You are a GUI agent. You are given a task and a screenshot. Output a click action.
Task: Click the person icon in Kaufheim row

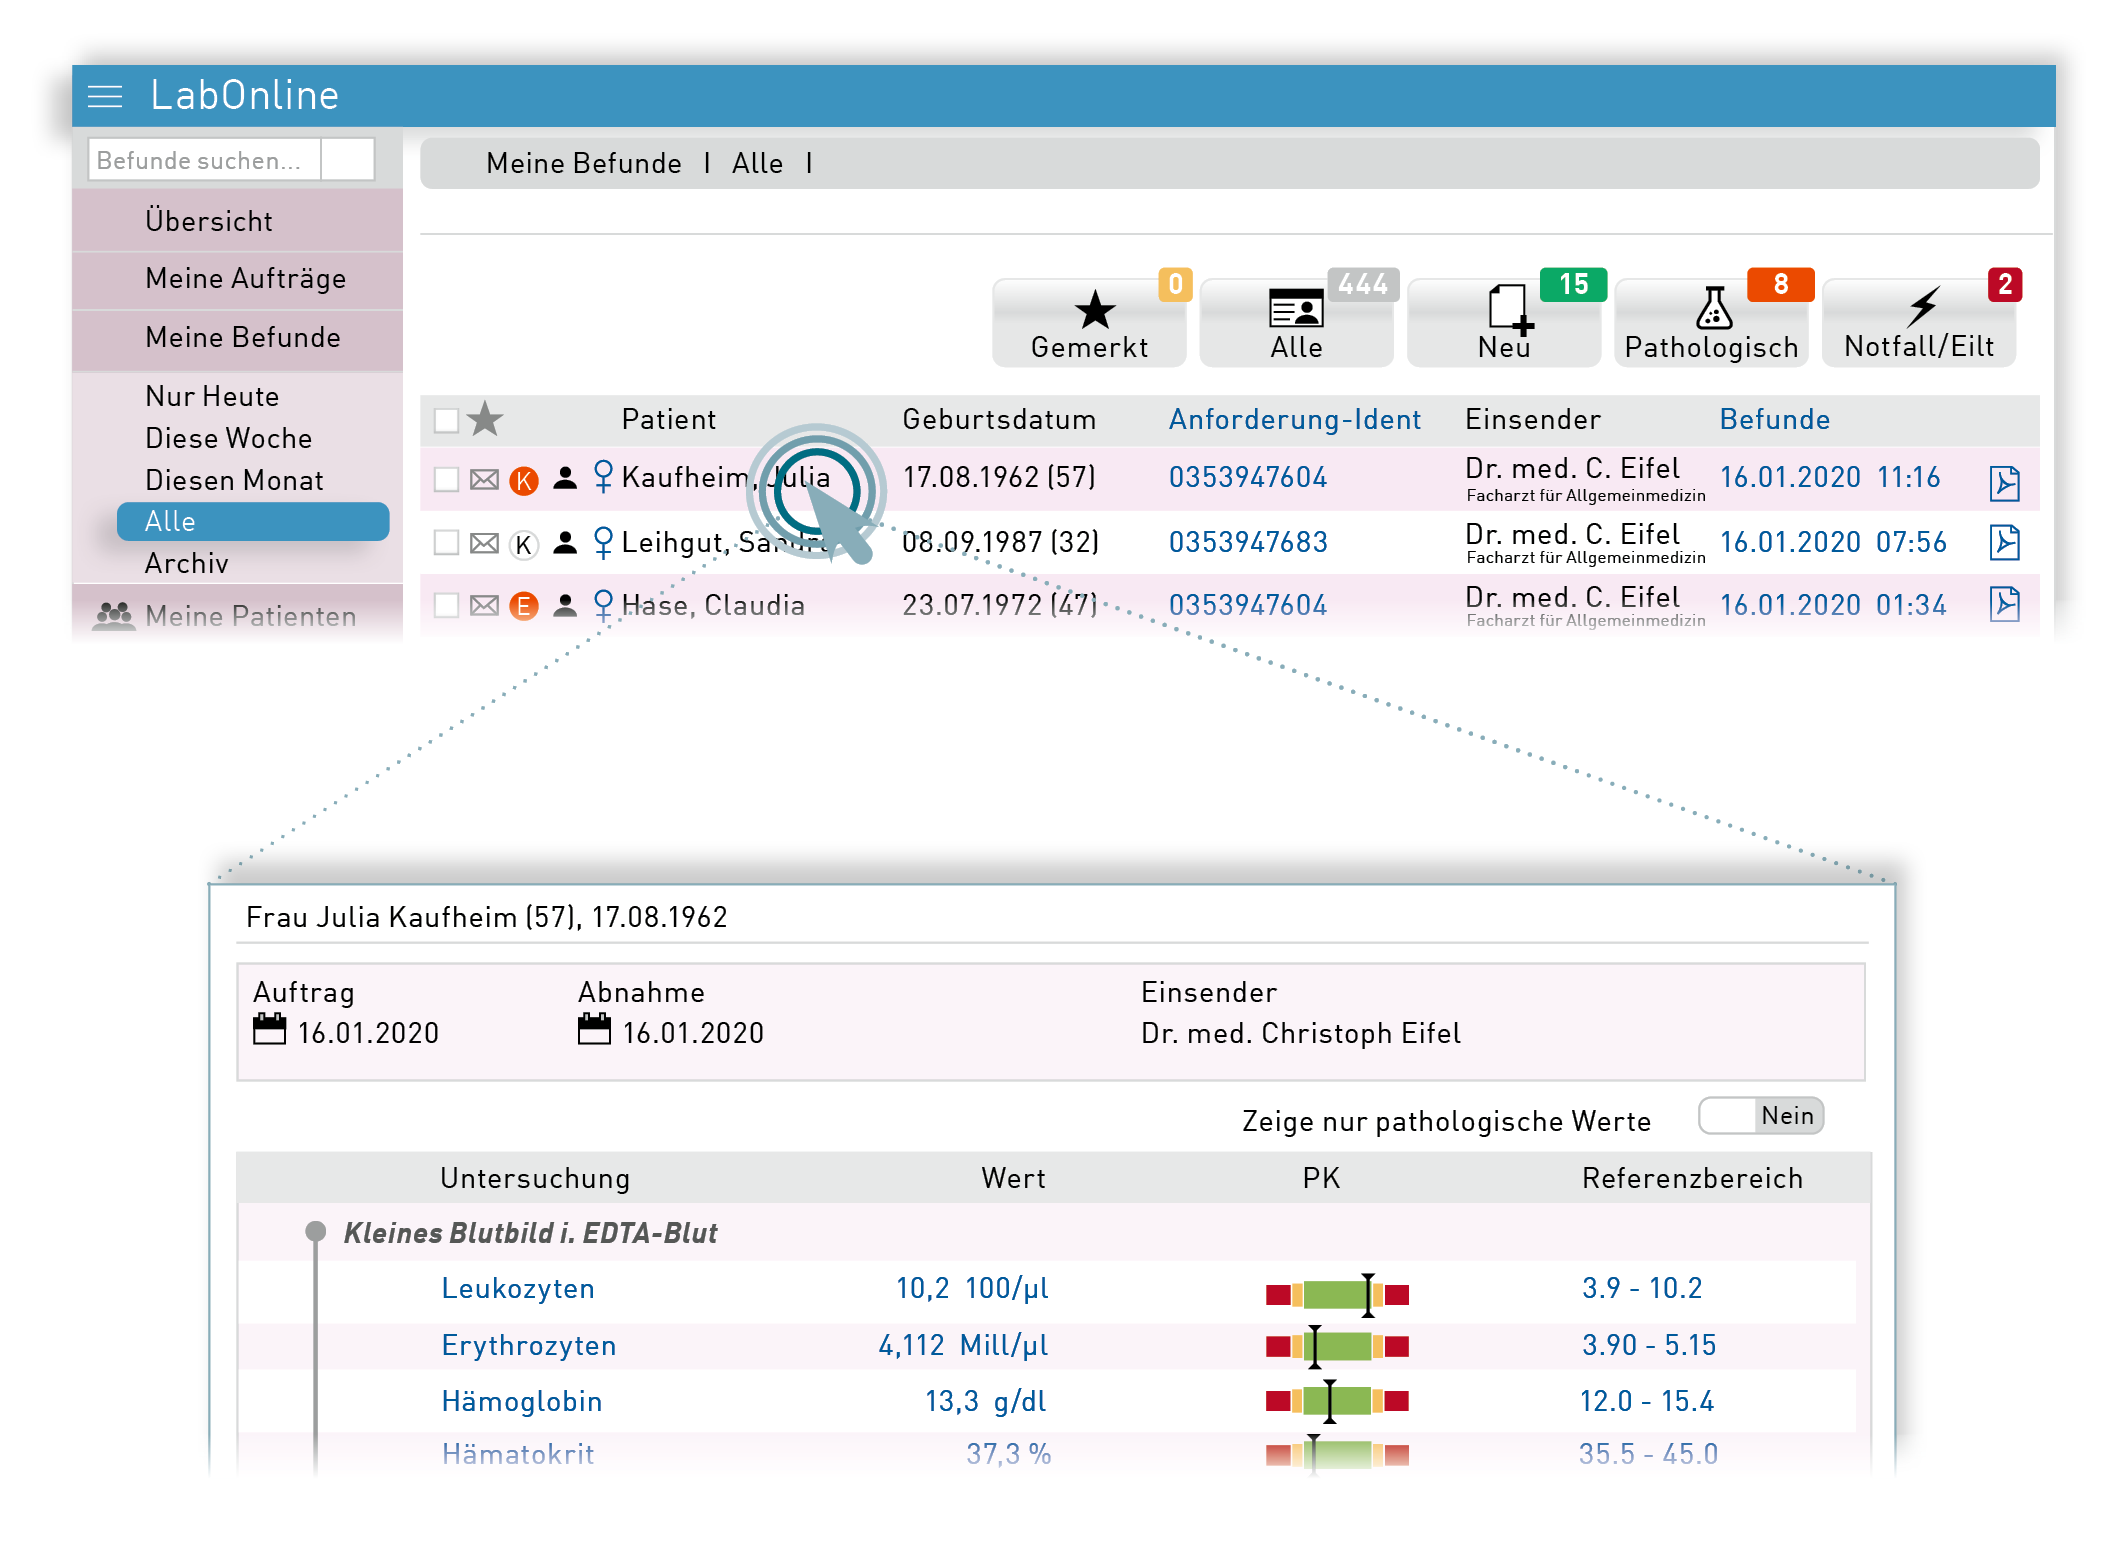point(565,478)
